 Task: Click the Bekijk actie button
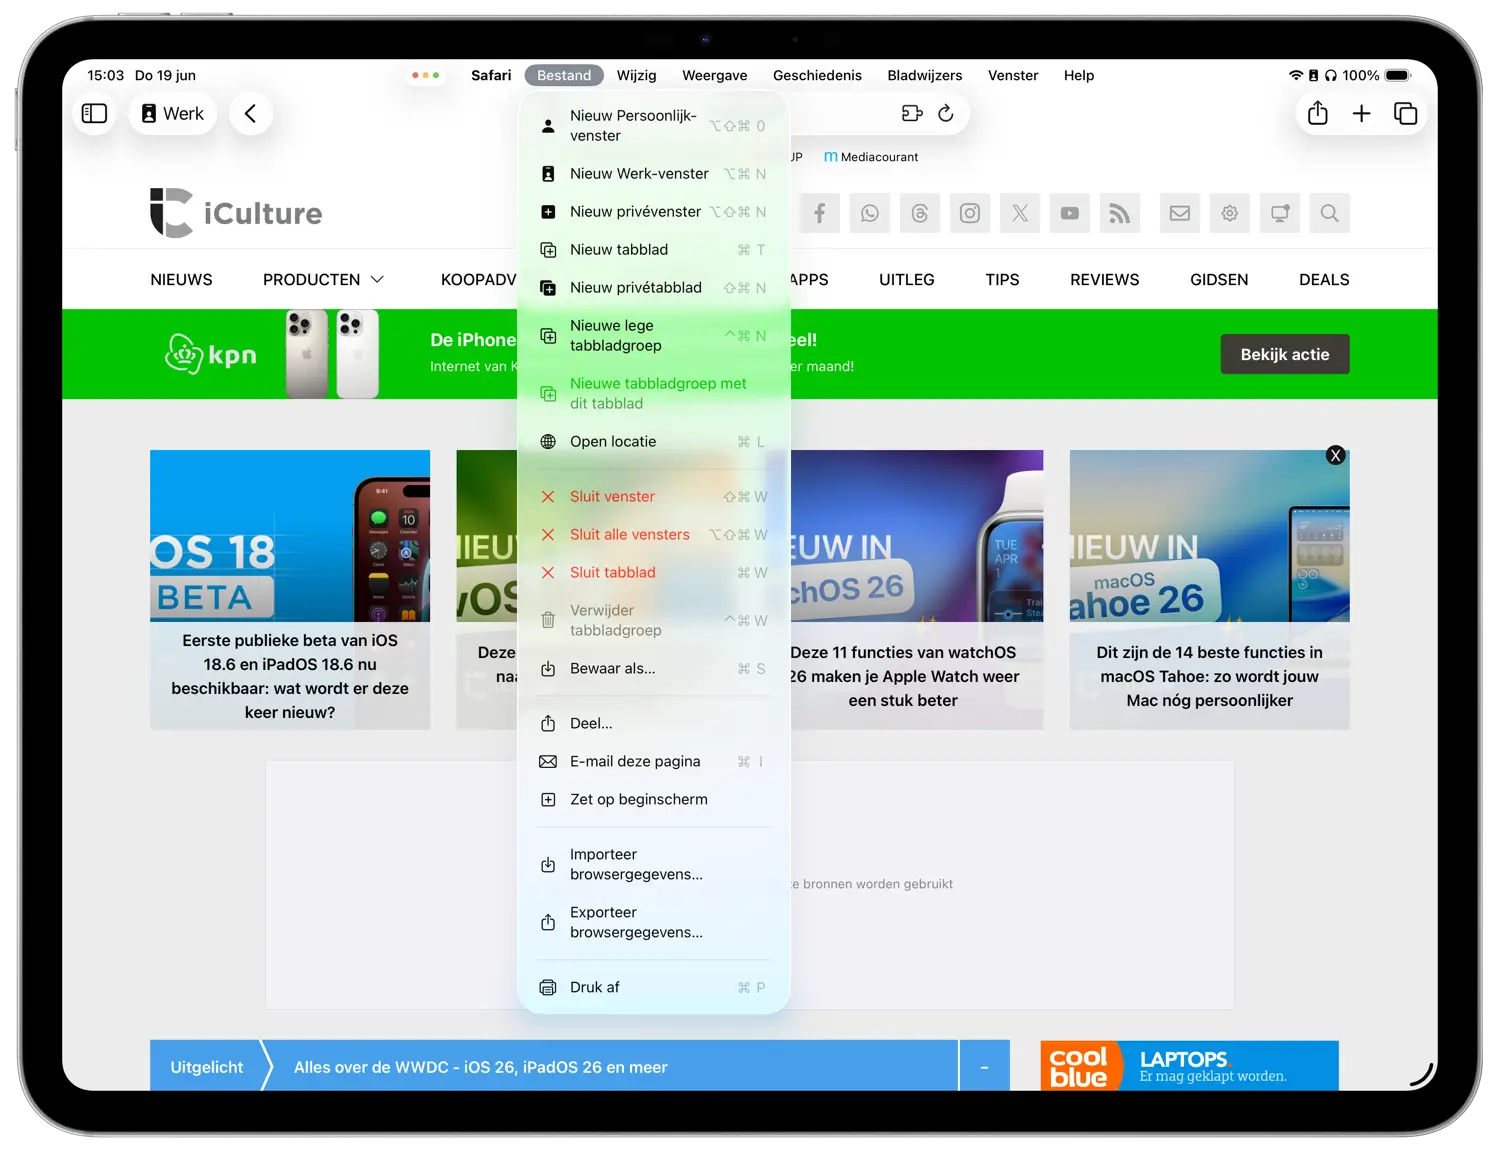tap(1285, 354)
